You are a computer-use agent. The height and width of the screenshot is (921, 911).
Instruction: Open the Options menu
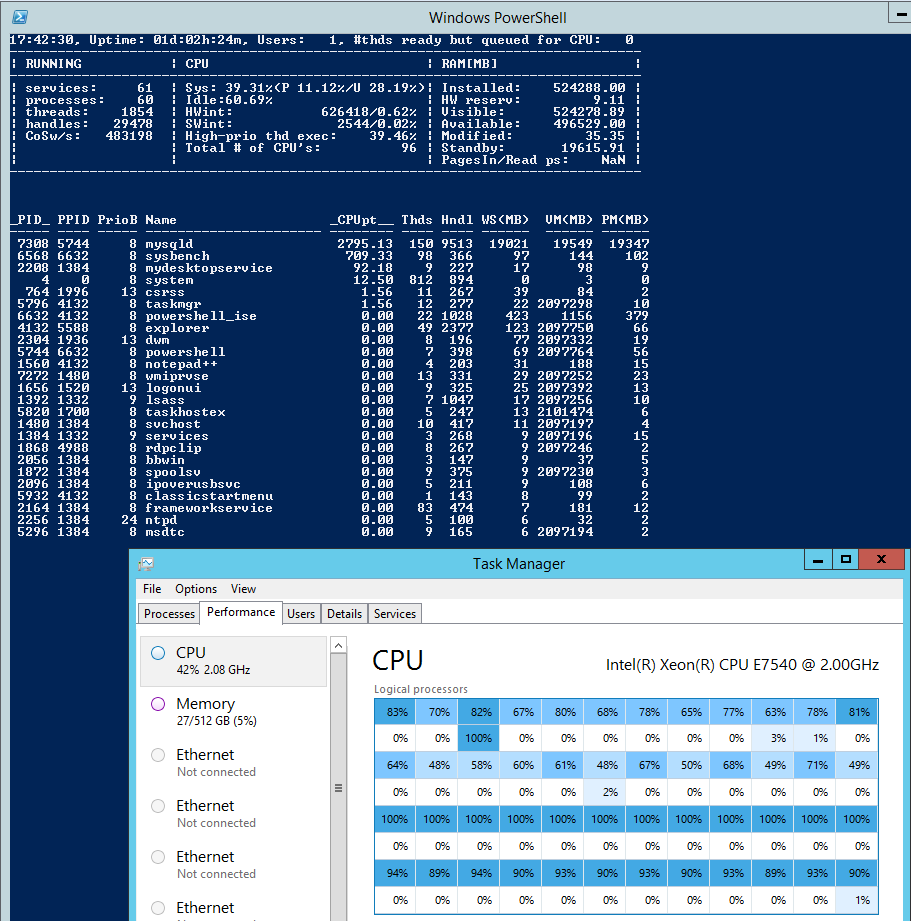195,589
